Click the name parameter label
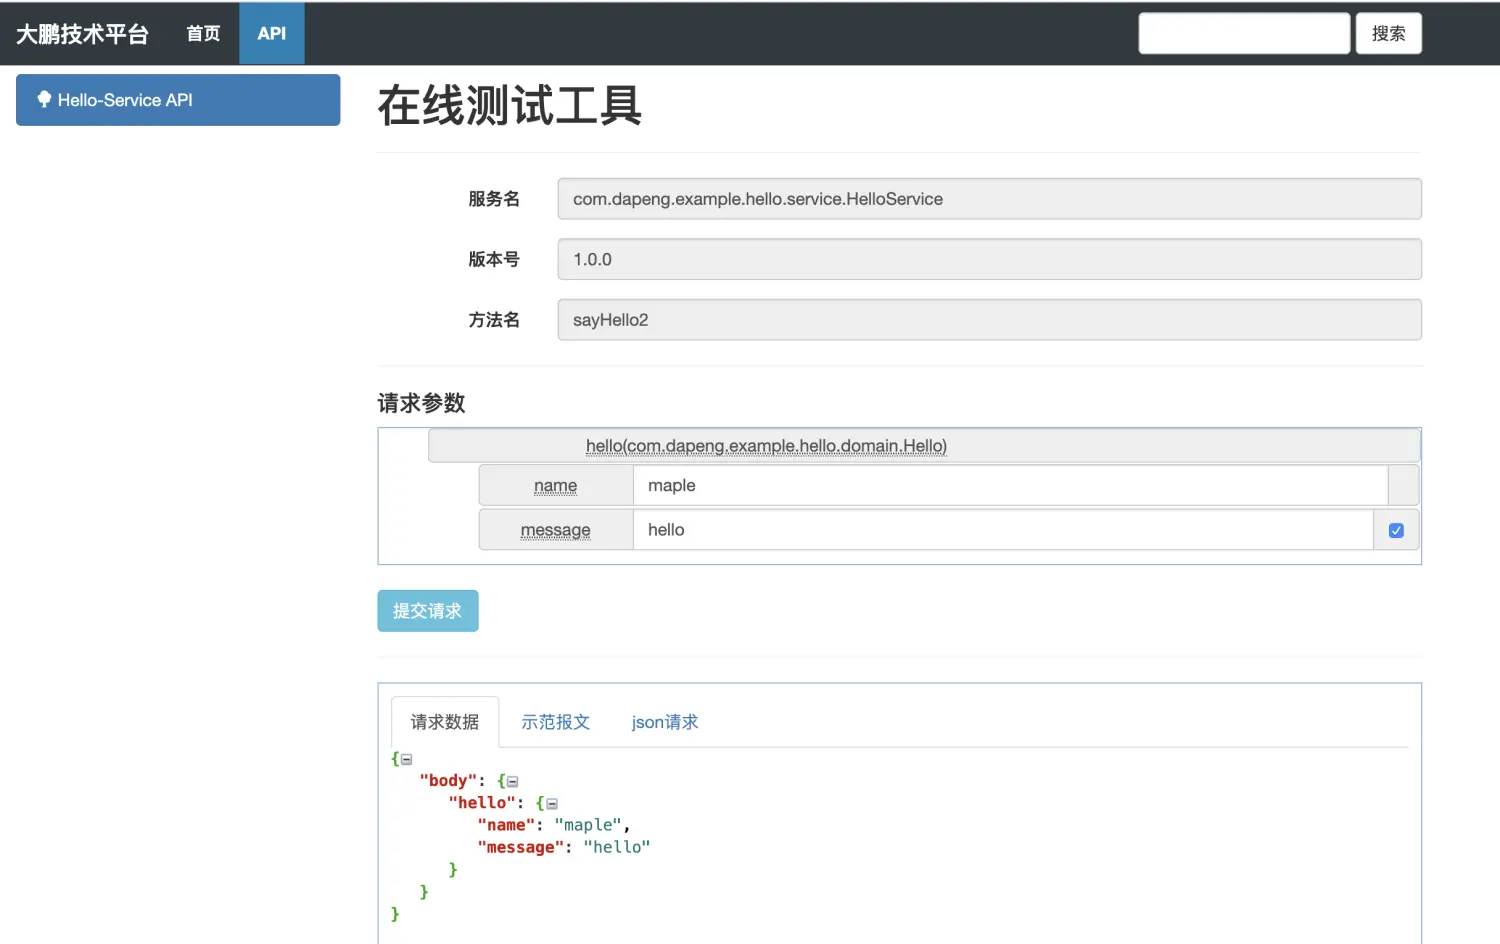The height and width of the screenshot is (944, 1500). pos(556,486)
